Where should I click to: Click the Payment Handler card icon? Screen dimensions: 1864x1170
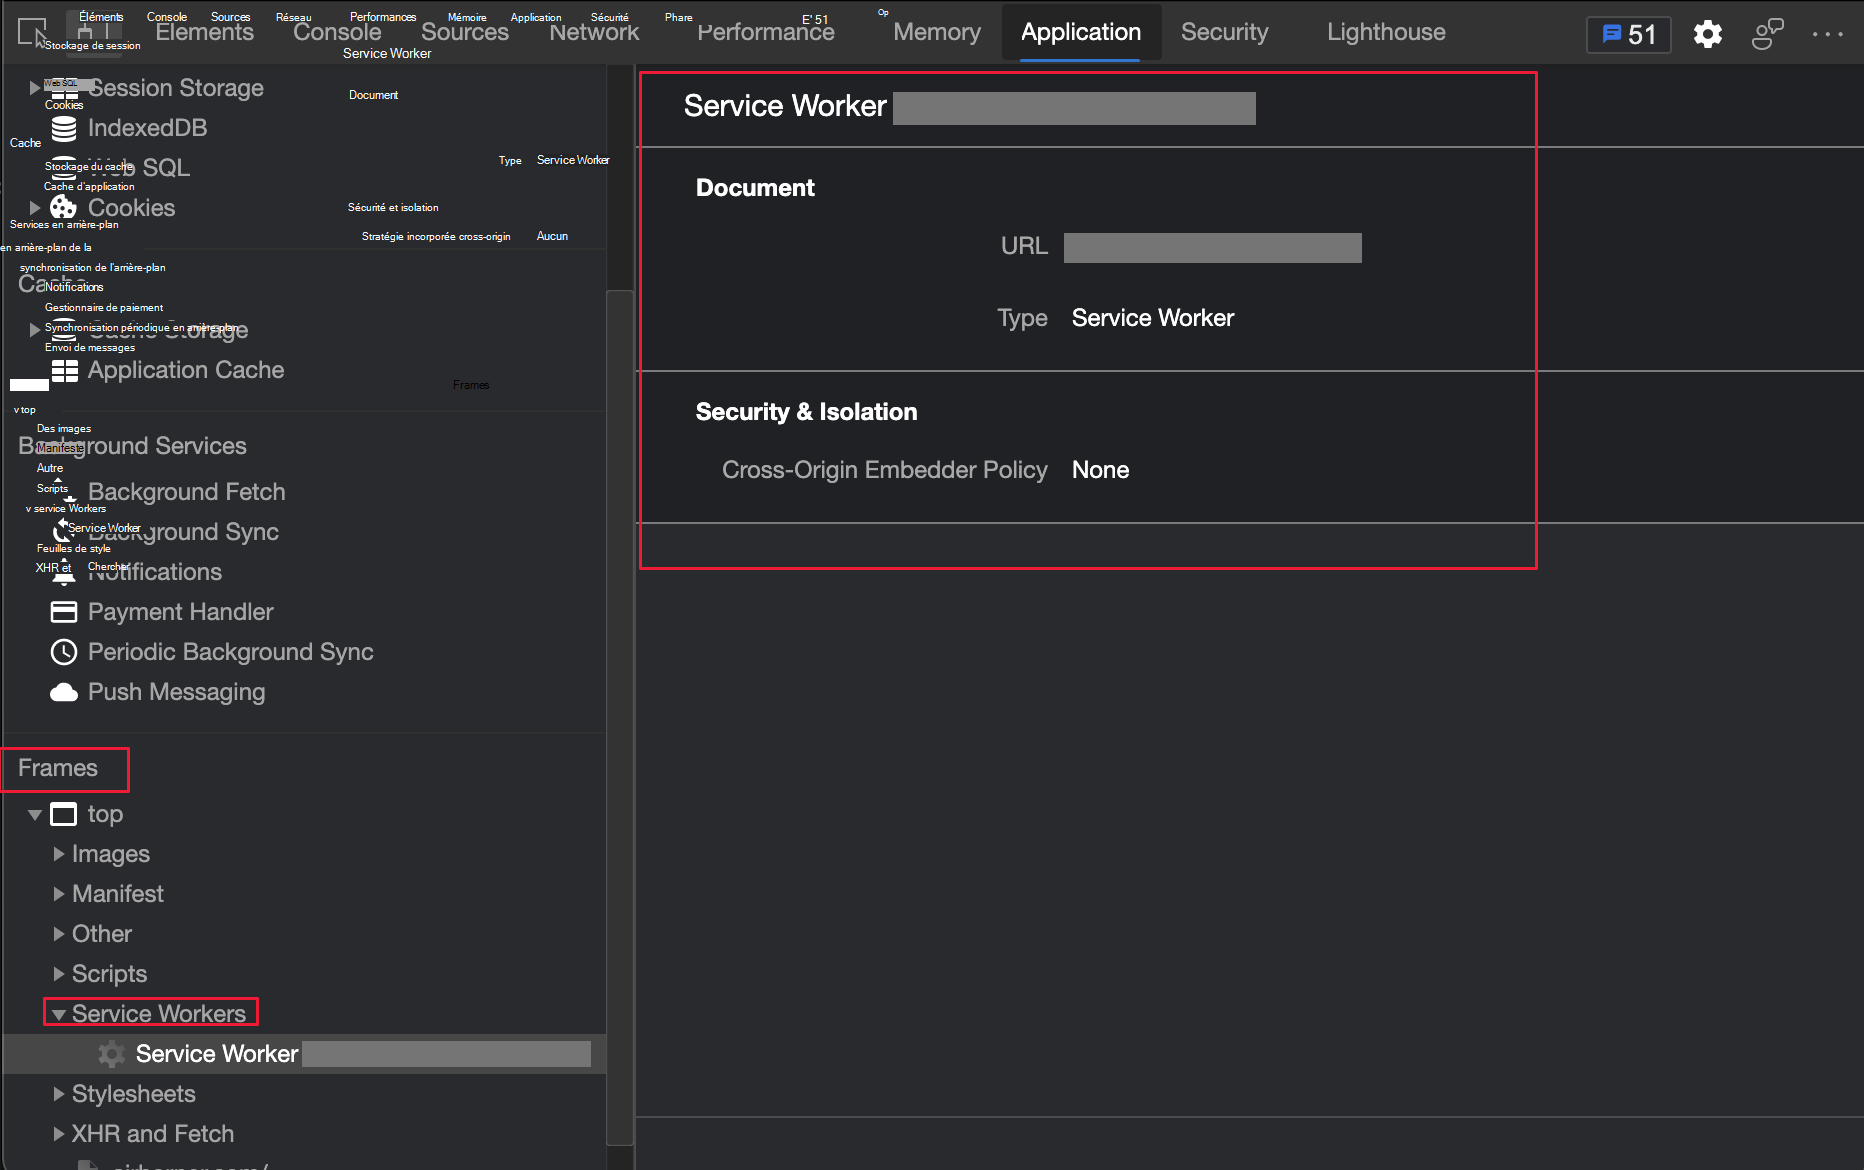(64, 612)
